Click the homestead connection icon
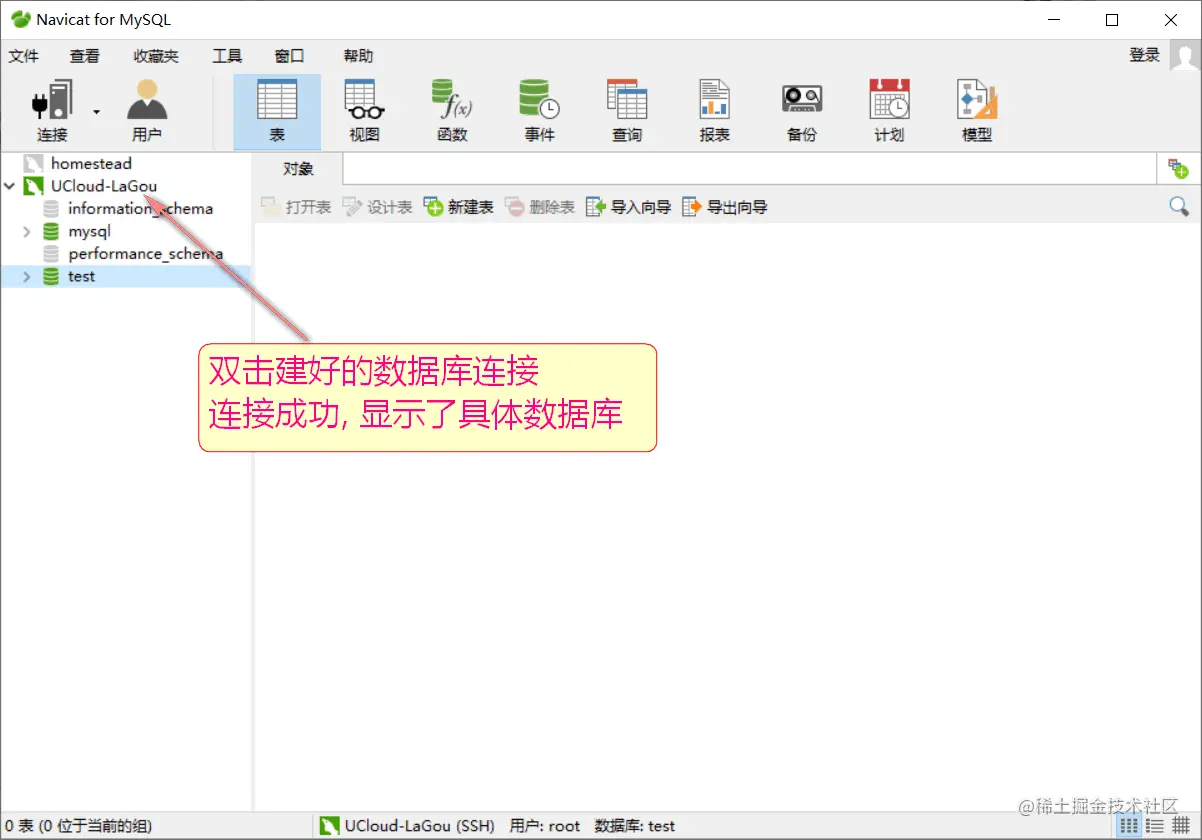The height and width of the screenshot is (840, 1202). tap(34, 163)
